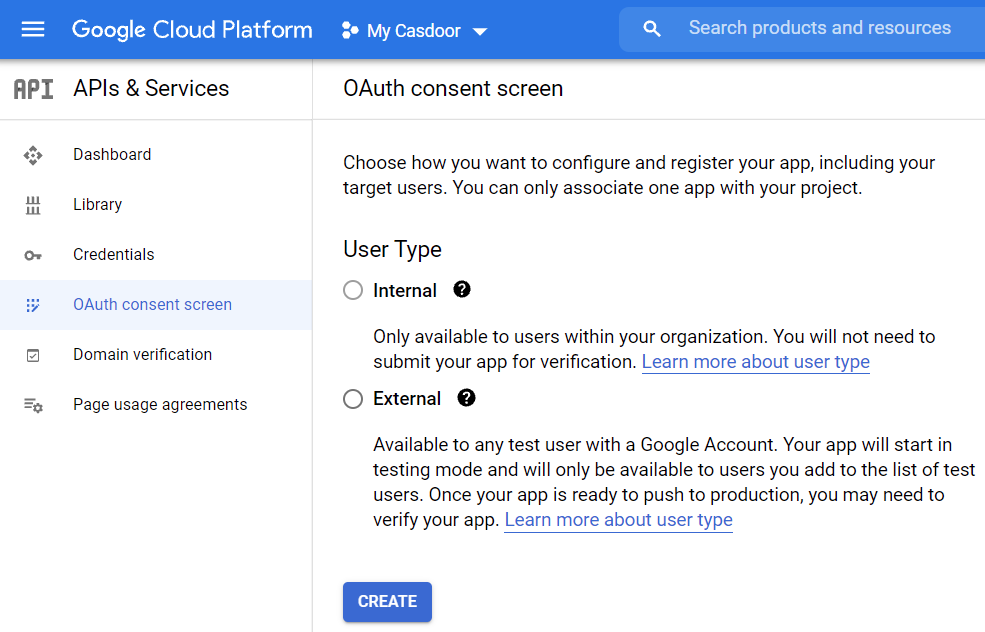Viewport: 985px width, 632px height.
Task: Navigate to the Credentials page
Action: (113, 254)
